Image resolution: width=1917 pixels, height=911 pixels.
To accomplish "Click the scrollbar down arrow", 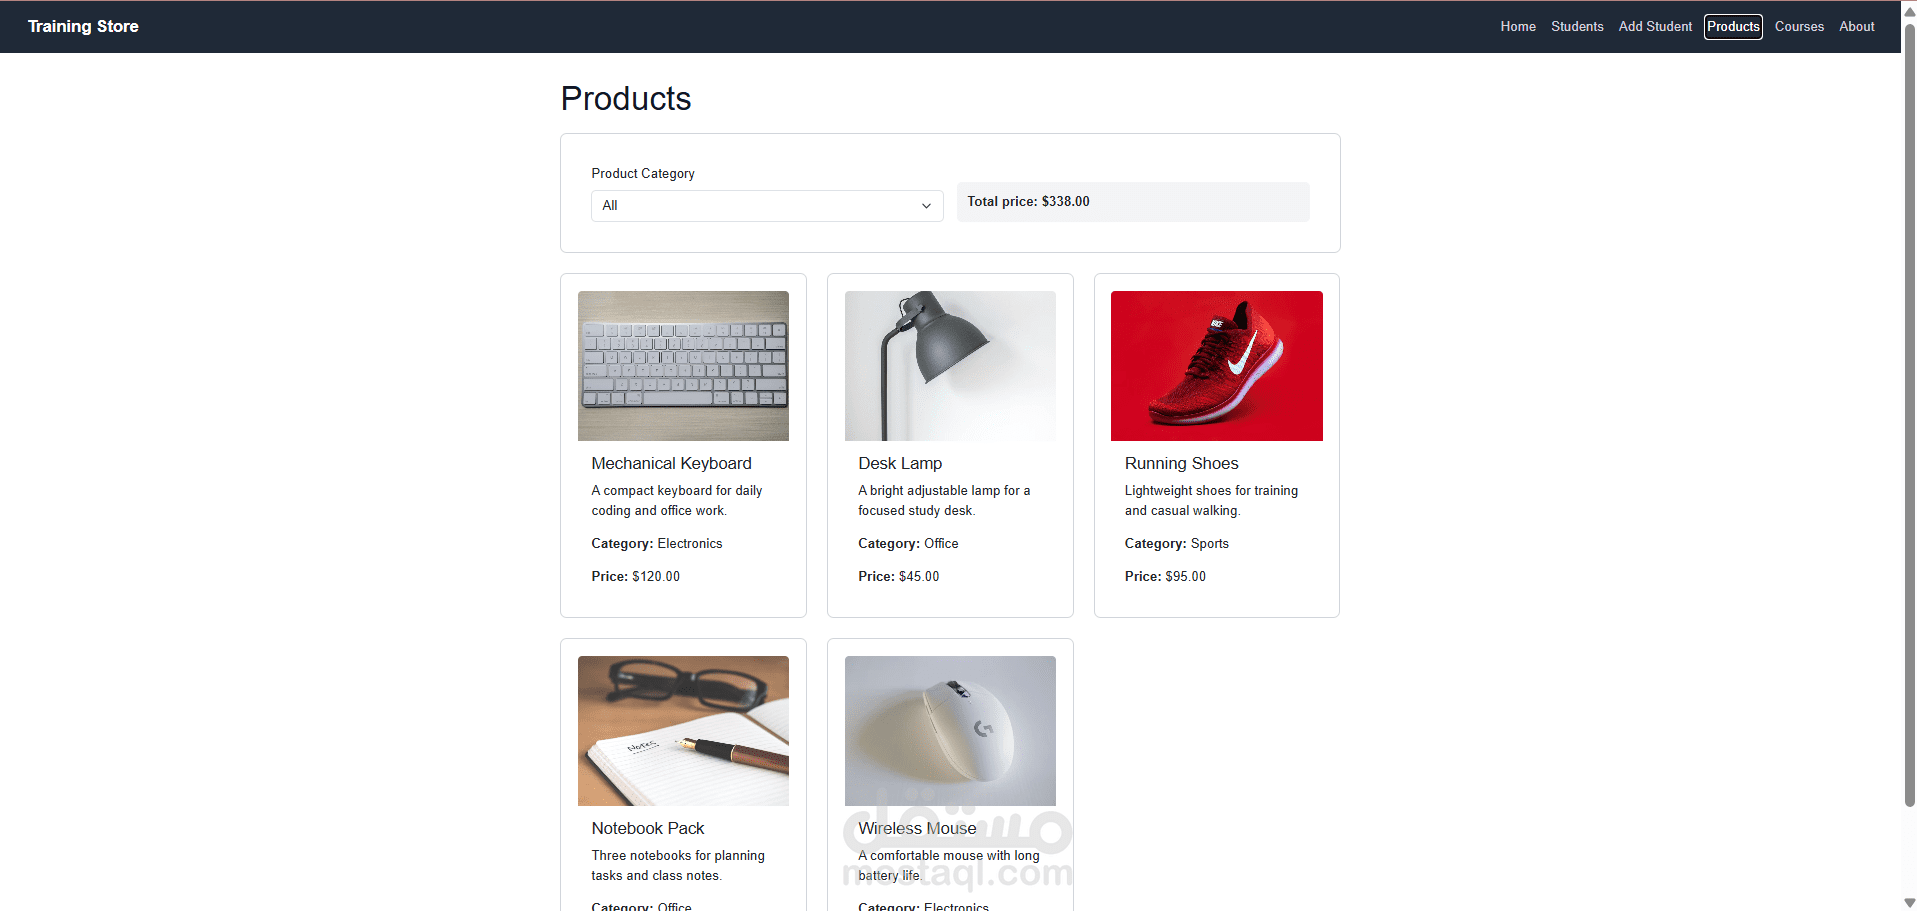I will [x=1909, y=902].
